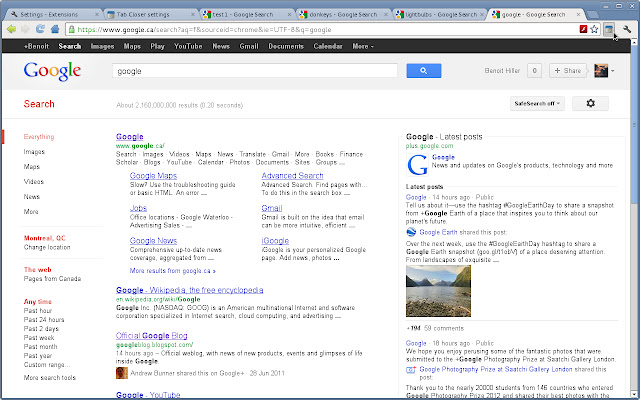Close the Settings - Extensions tab

pyautogui.click(x=97, y=14)
